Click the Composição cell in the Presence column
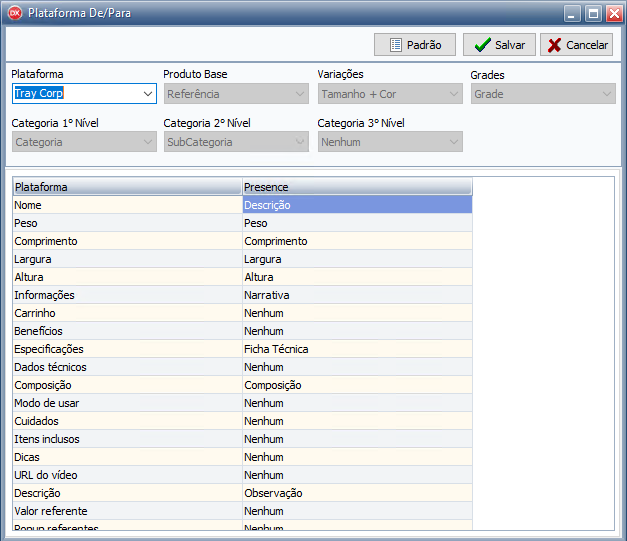This screenshot has height=541, width=627. [357, 385]
